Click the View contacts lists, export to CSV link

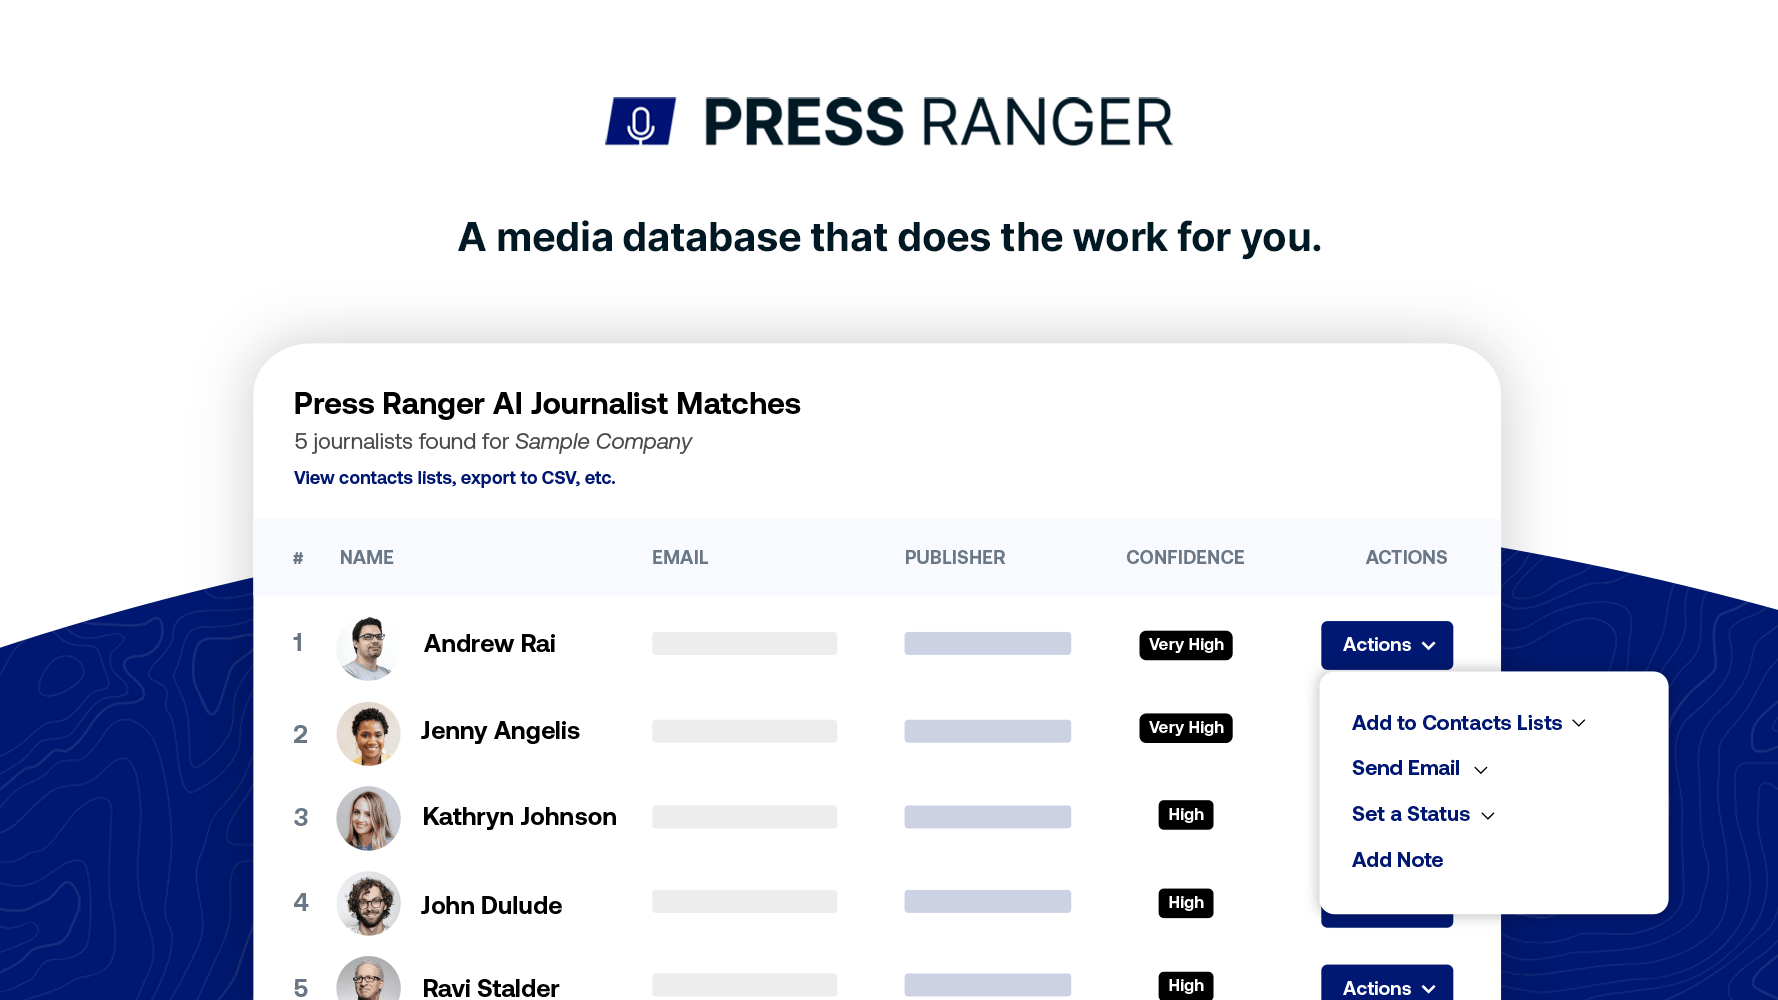[x=454, y=478]
